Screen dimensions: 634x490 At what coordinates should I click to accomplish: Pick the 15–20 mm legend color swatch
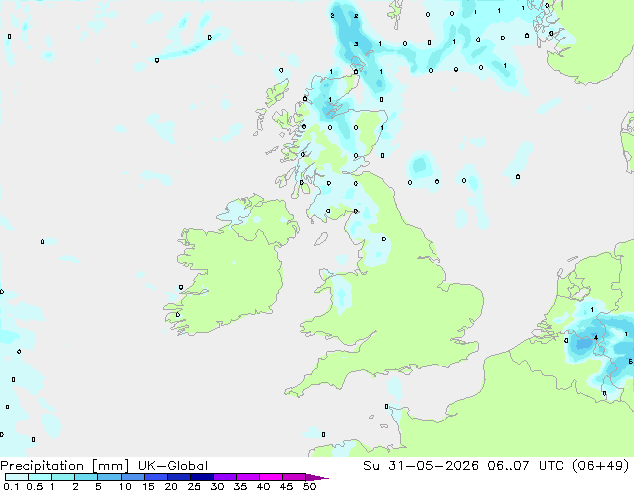pos(155,477)
